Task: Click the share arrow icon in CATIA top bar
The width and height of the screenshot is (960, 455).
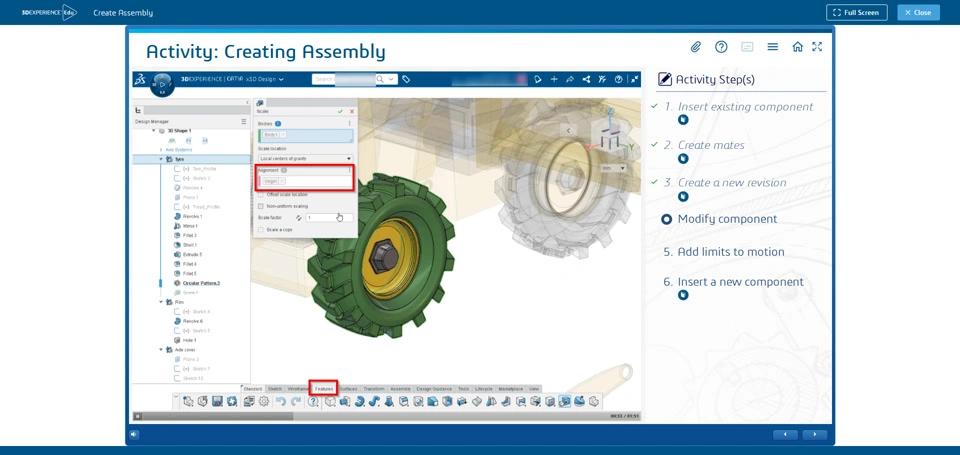Action: pyautogui.click(x=570, y=79)
